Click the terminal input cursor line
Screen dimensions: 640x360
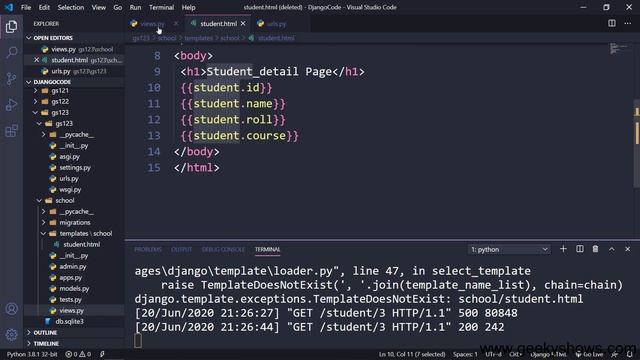point(138,341)
